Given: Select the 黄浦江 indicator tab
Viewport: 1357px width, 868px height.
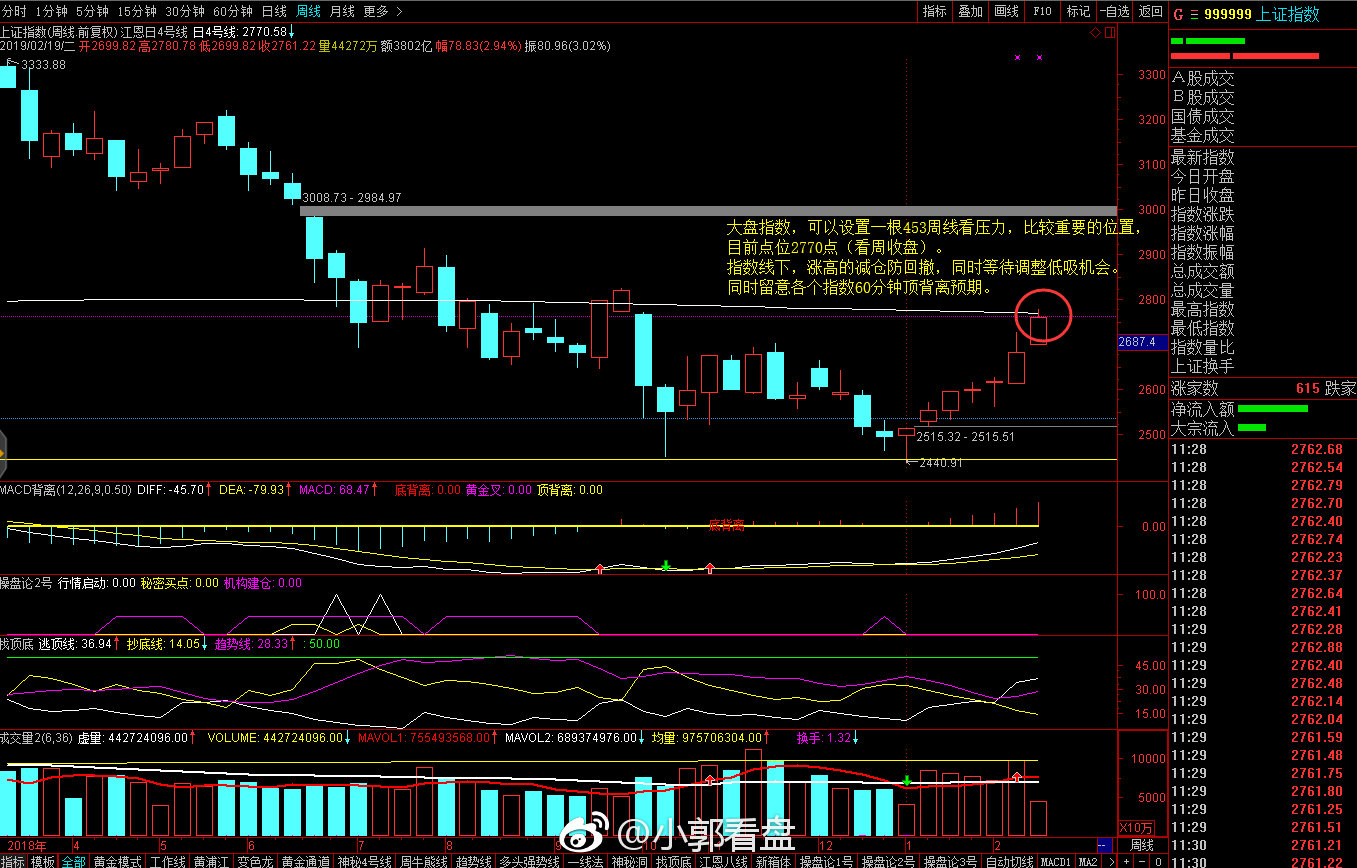Looking at the screenshot, I should click(211, 861).
